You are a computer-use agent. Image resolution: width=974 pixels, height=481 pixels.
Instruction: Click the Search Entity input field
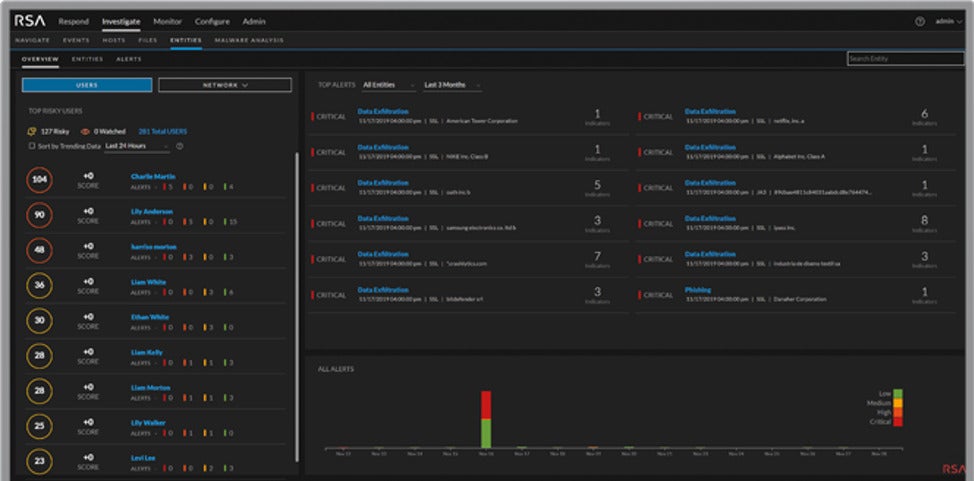(x=906, y=58)
